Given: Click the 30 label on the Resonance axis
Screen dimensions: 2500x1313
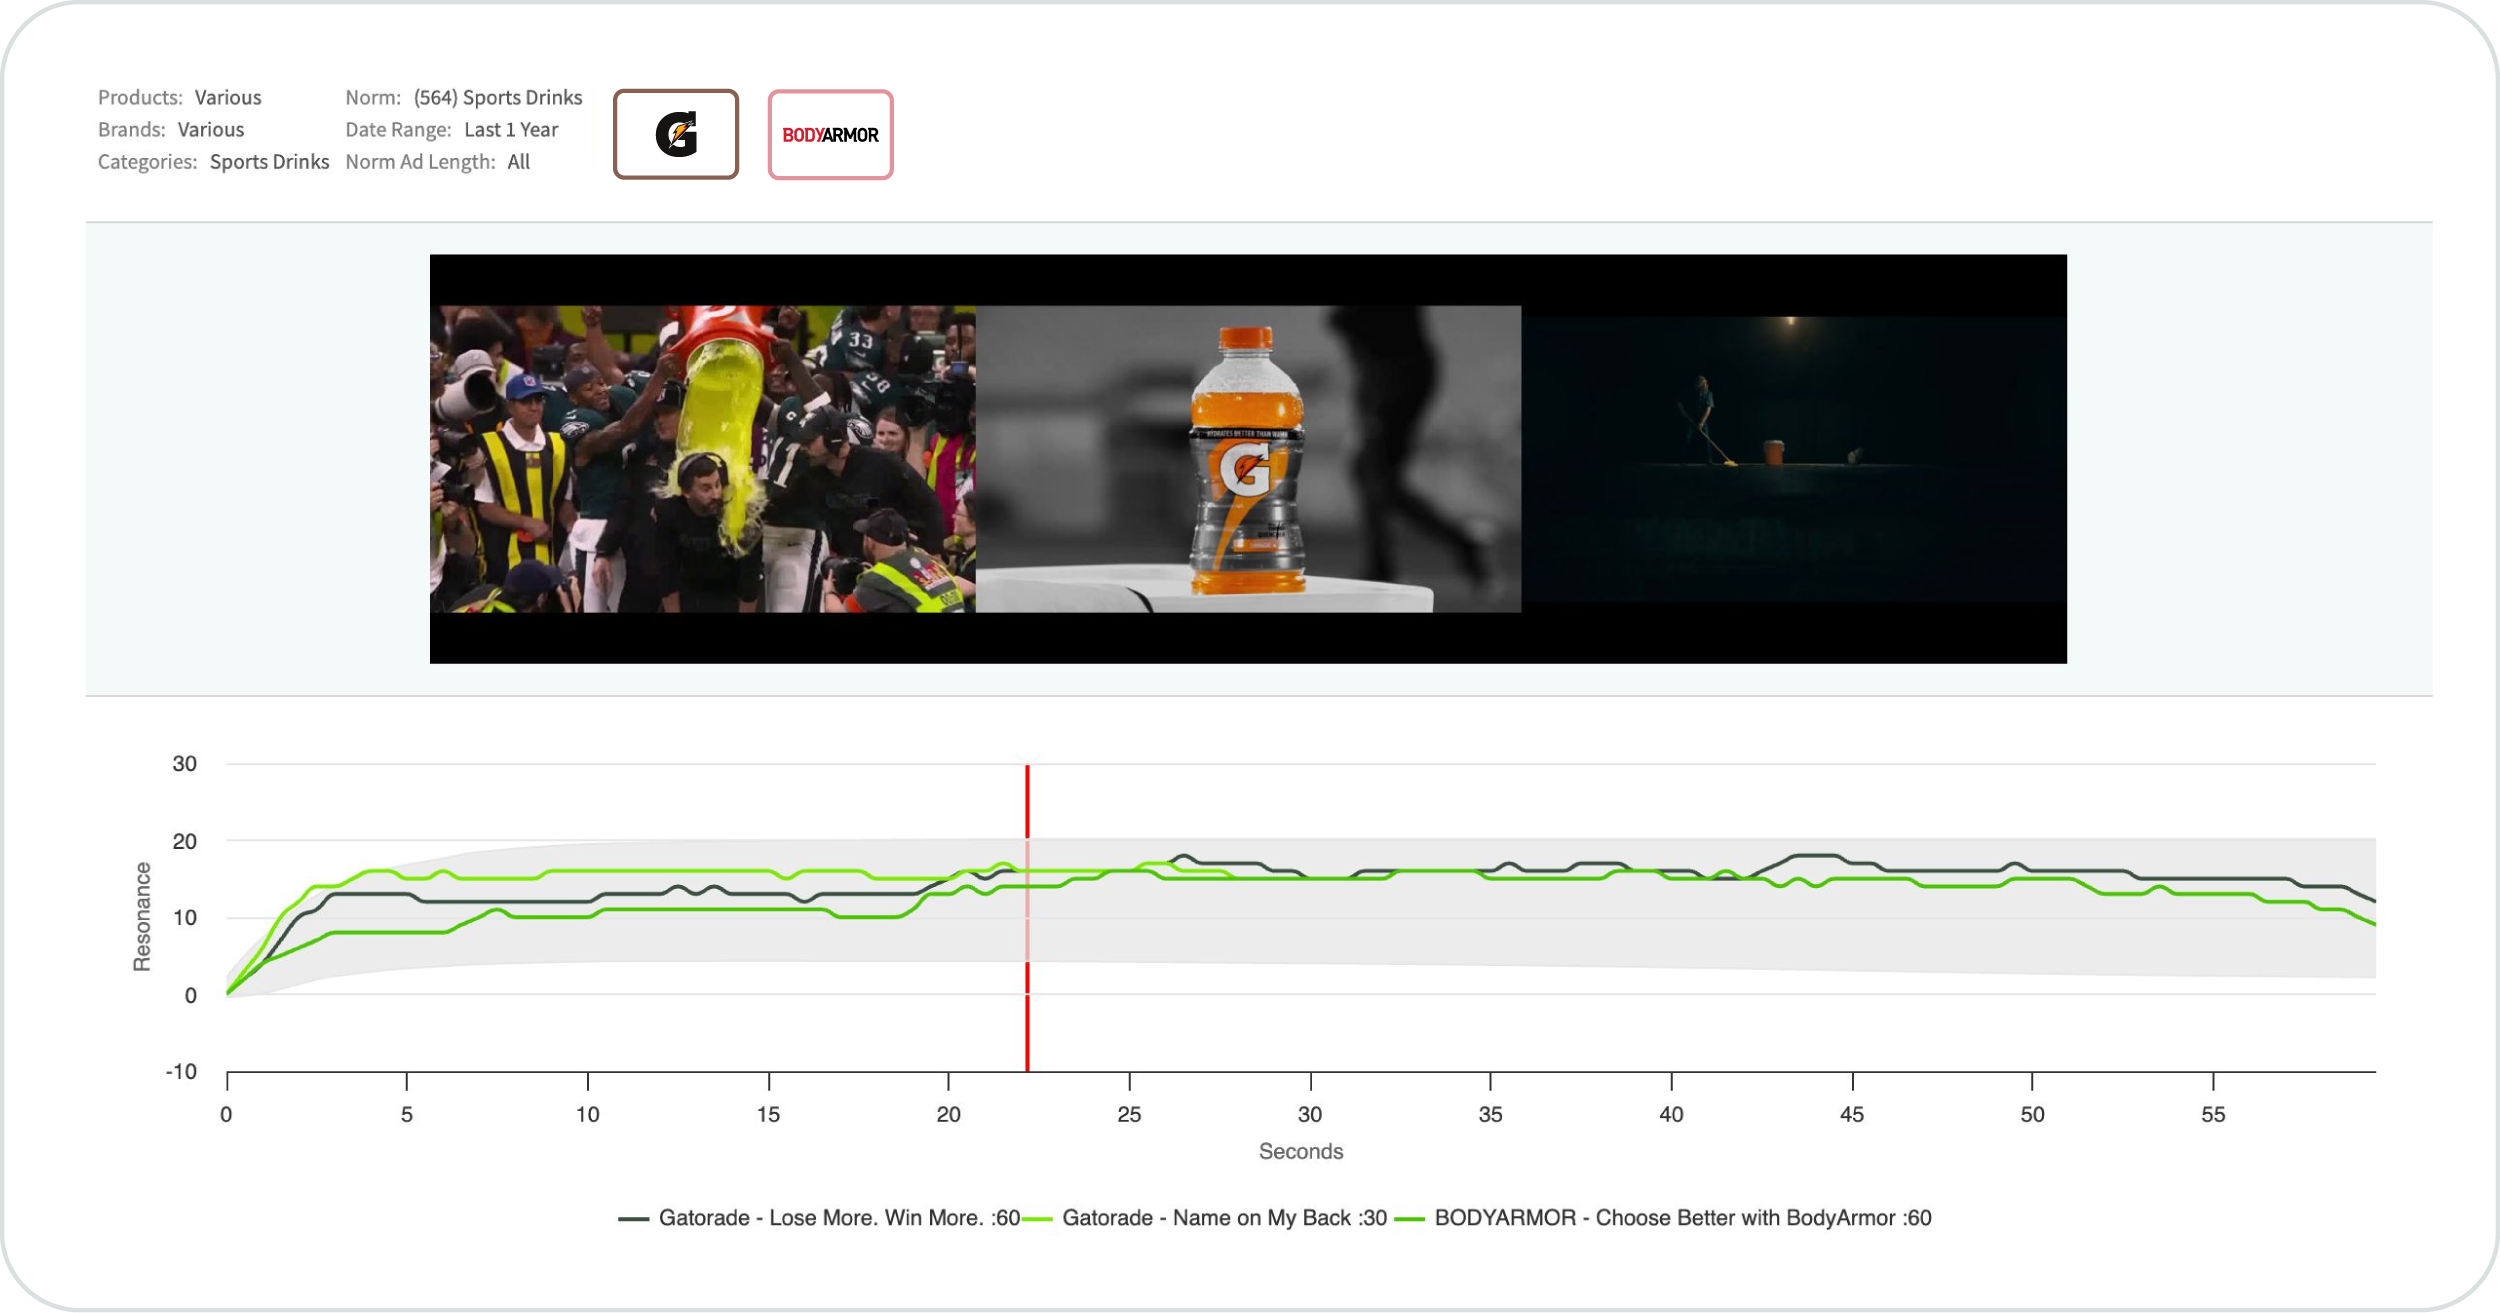Looking at the screenshot, I should pos(185,764).
